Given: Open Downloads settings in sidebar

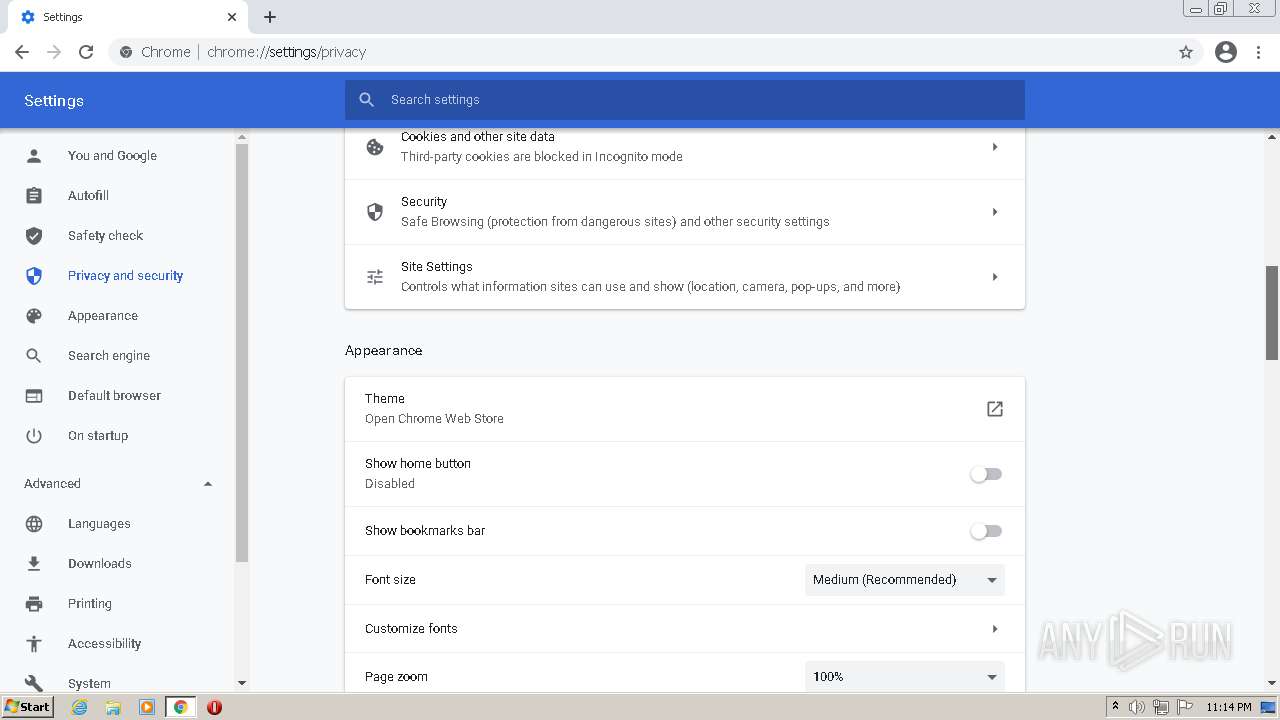Looking at the screenshot, I should [x=99, y=564].
